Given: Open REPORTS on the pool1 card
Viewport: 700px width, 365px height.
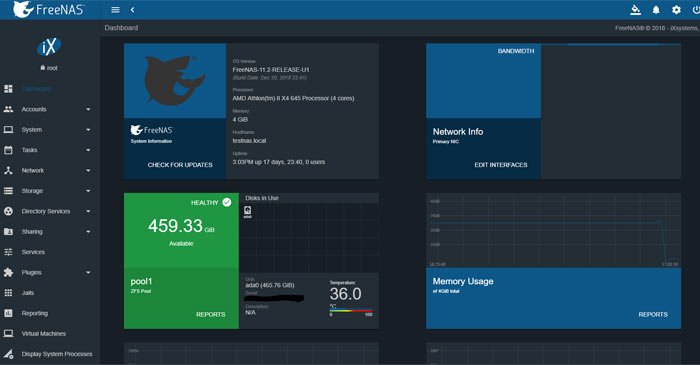Looking at the screenshot, I should pyautogui.click(x=211, y=314).
